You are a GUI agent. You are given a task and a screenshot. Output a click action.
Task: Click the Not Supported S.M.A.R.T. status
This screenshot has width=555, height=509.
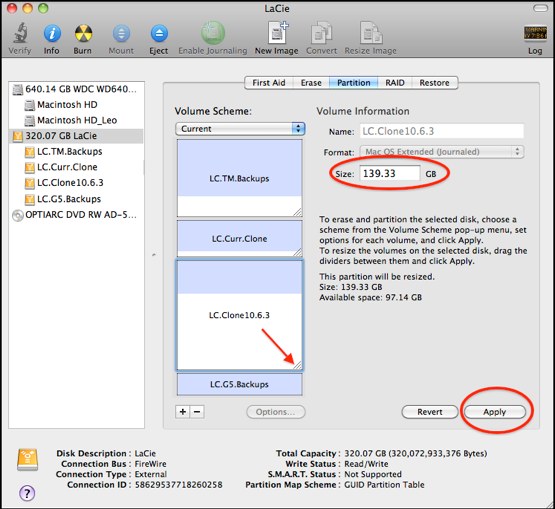373,474
